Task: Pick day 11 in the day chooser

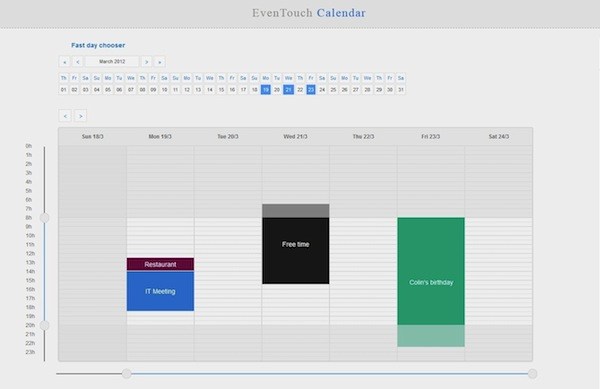Action: pos(175,90)
